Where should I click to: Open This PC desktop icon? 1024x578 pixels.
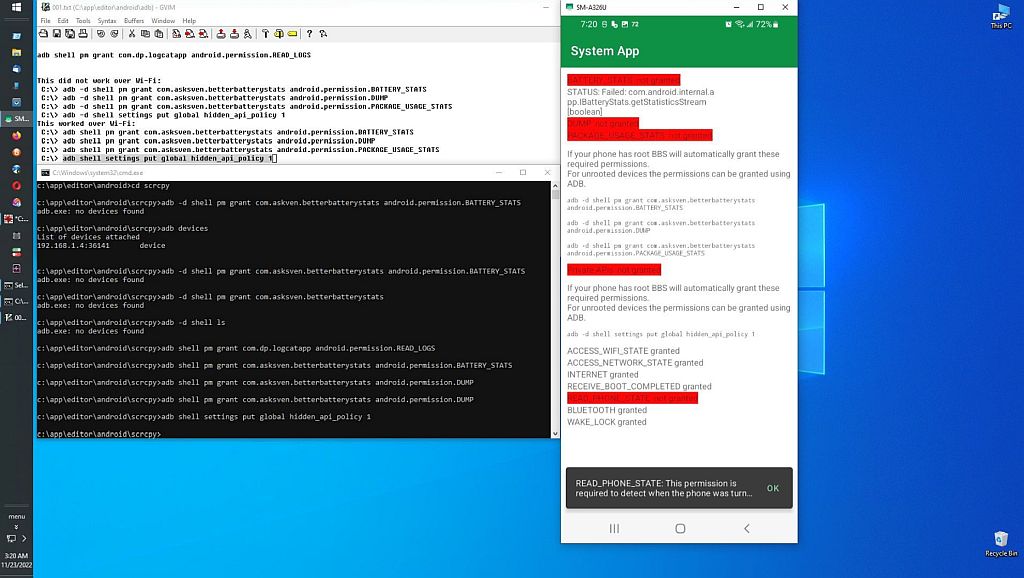click(1000, 17)
